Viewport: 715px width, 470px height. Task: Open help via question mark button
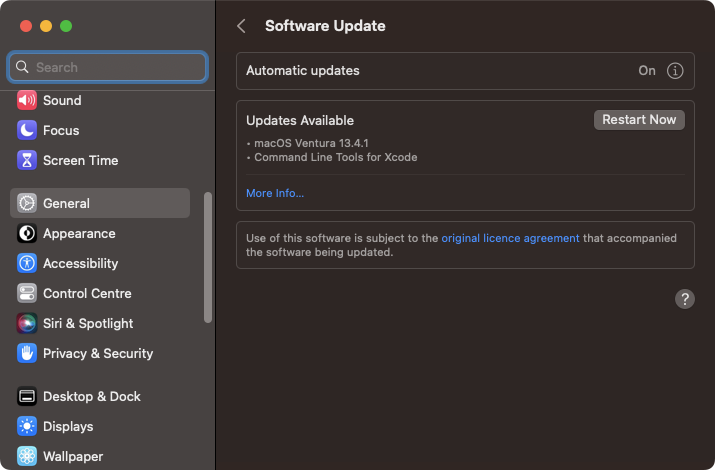684,299
